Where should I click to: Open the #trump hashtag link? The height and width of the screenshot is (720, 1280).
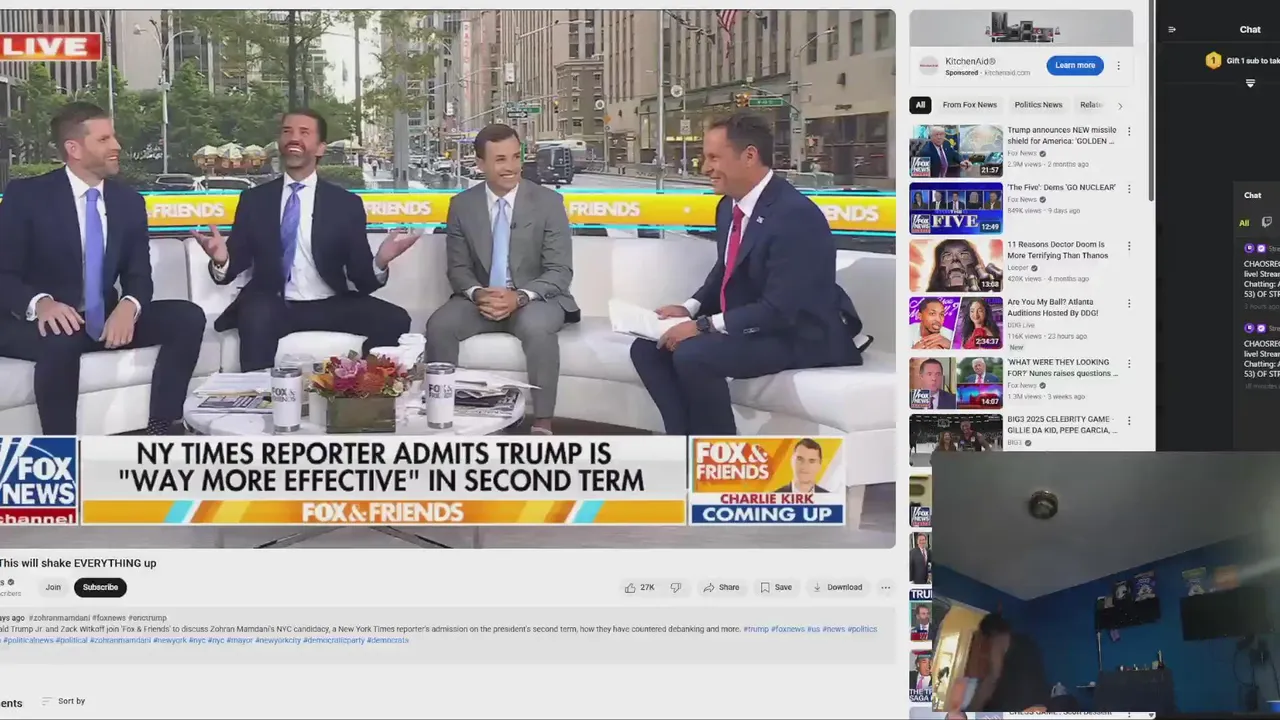pos(755,629)
